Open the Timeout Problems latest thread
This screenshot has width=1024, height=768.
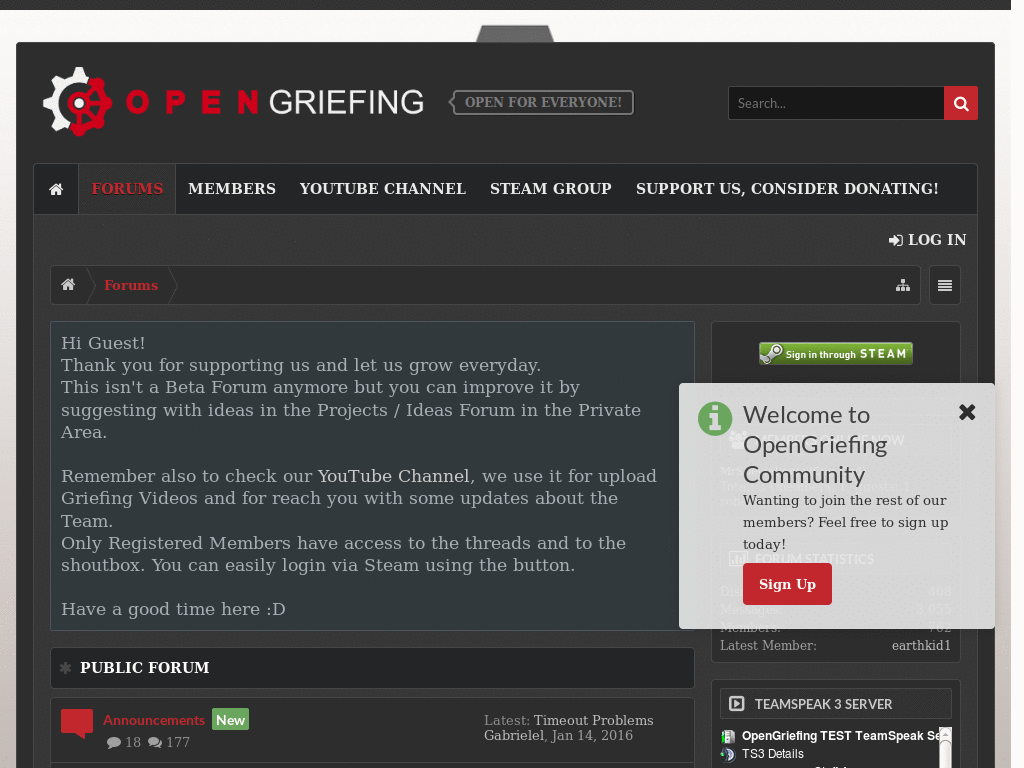(594, 720)
